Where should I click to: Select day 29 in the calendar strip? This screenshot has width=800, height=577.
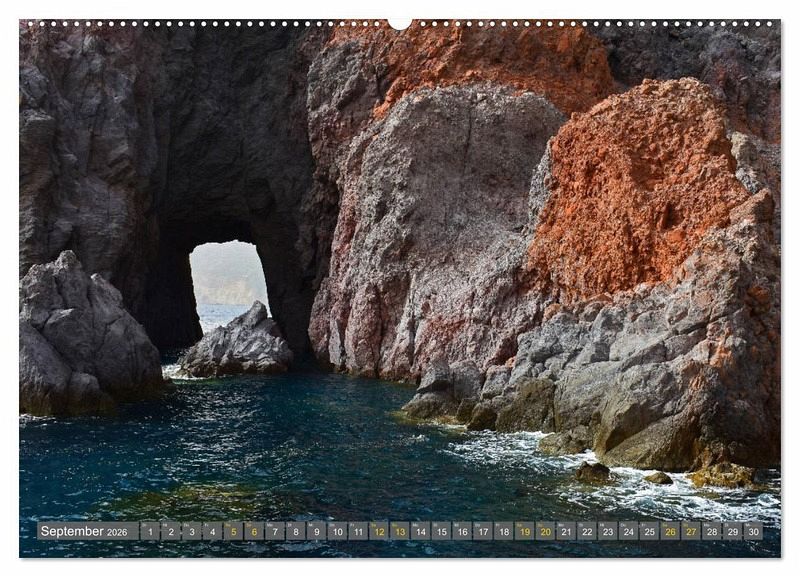tap(733, 531)
